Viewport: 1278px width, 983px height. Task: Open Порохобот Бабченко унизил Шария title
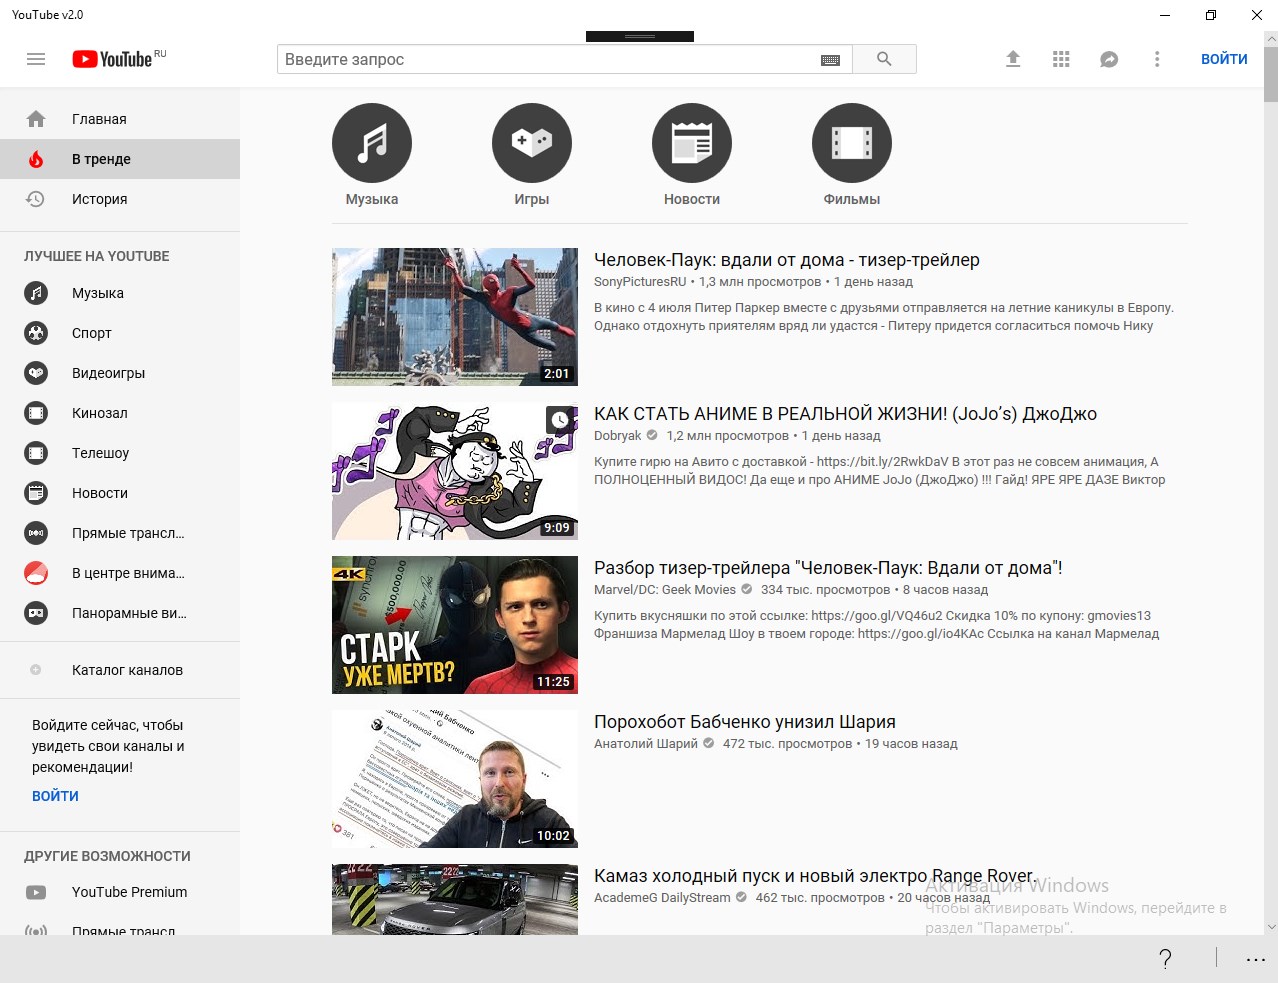click(745, 722)
